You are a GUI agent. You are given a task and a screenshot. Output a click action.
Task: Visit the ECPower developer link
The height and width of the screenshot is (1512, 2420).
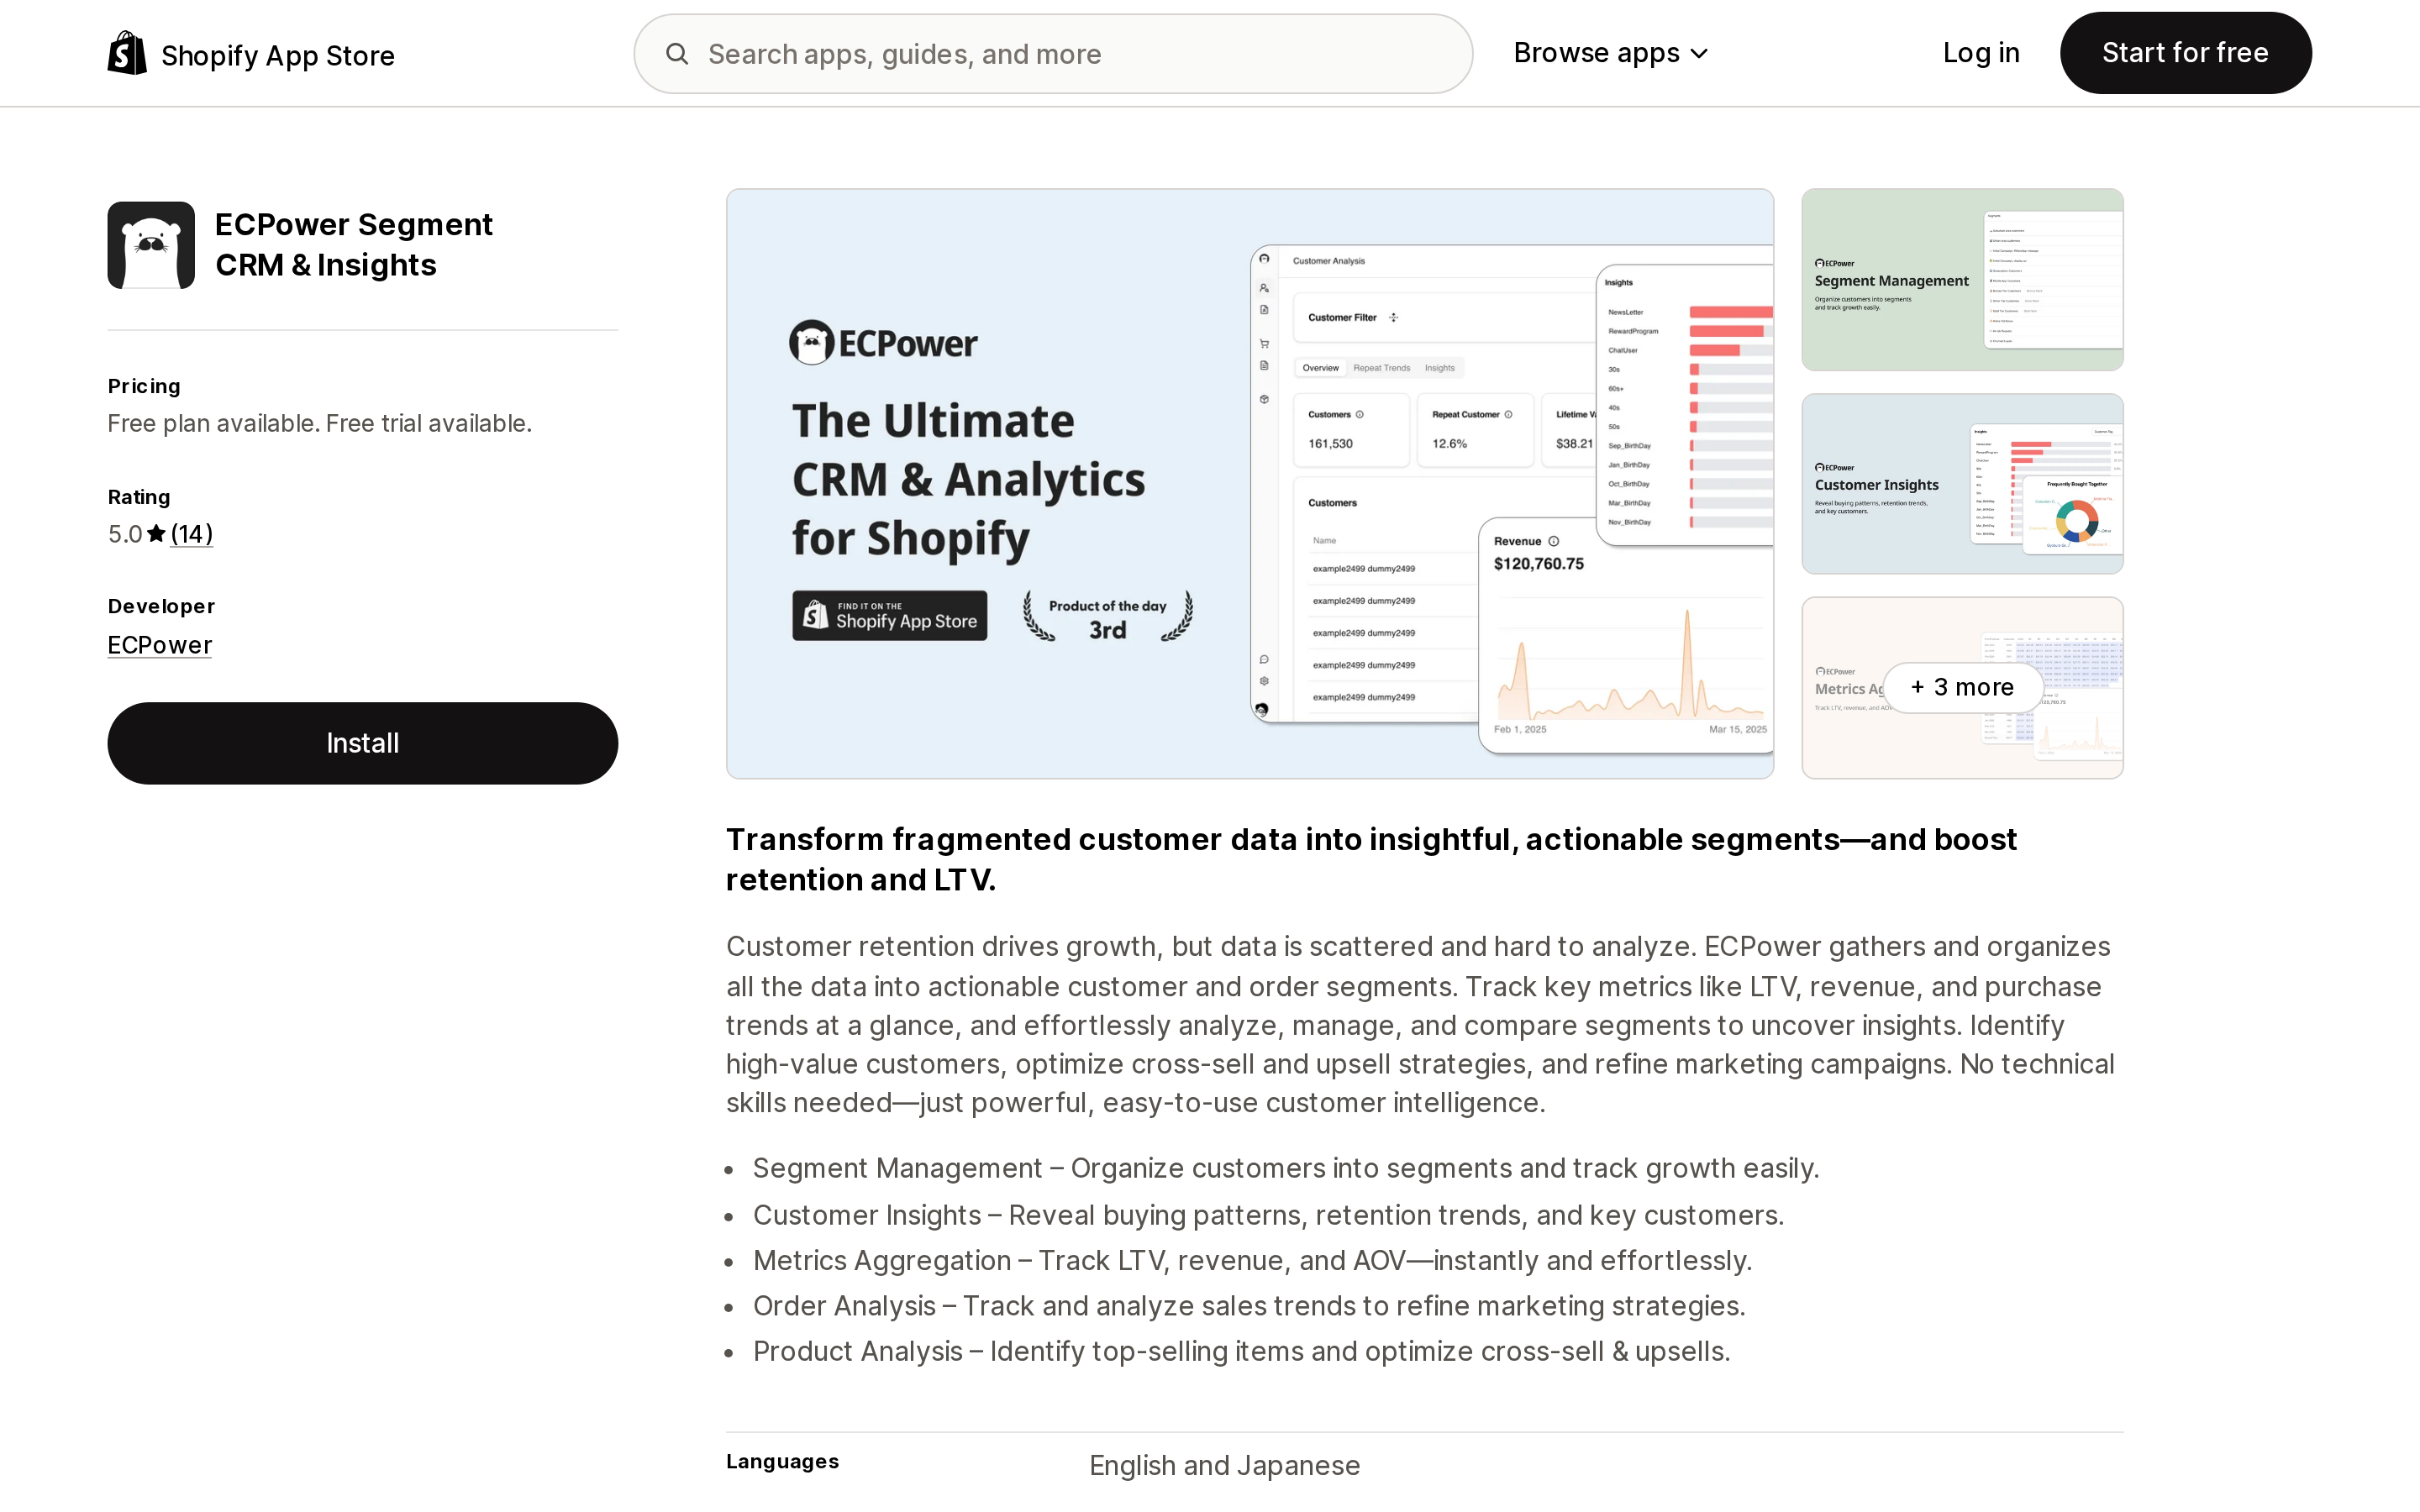point(160,645)
